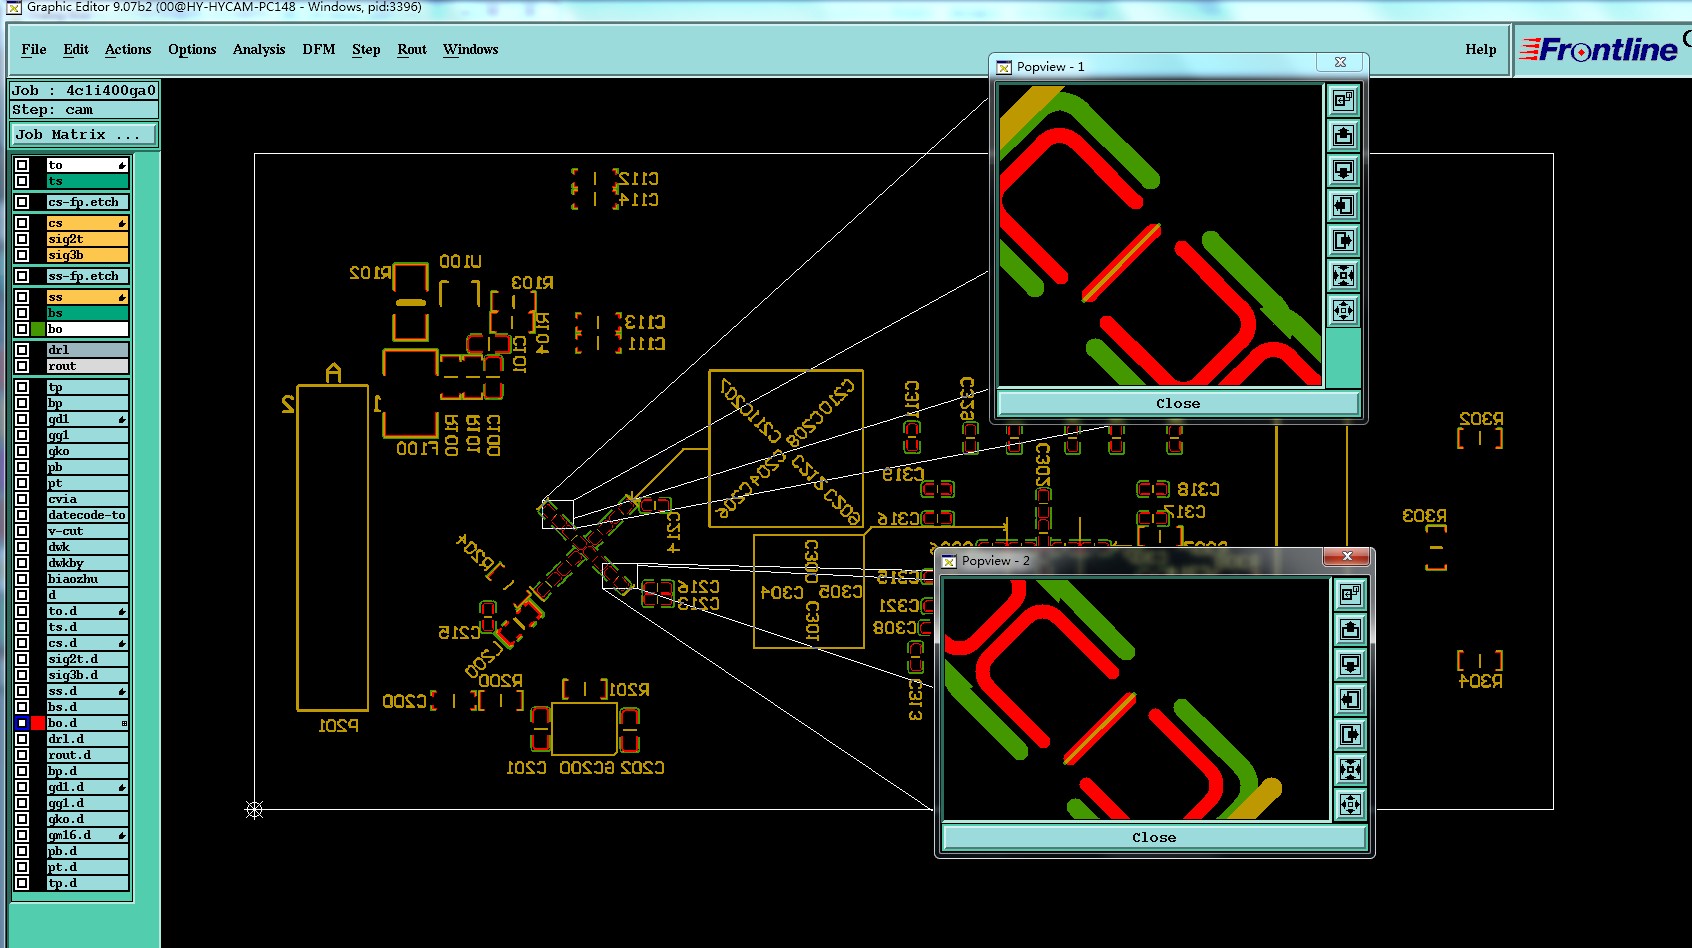Screen dimensions: 1692x948
Task: Toggle display checkbox for 'datecode-to' layer
Action: (x=22, y=515)
